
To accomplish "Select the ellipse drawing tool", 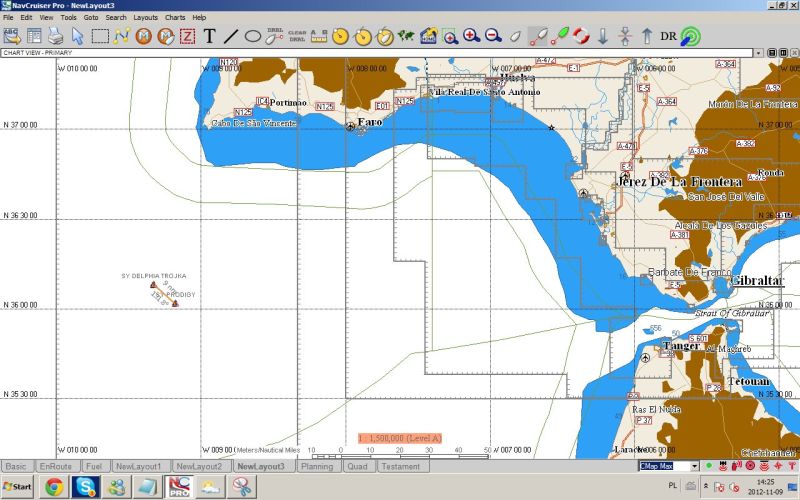I will pyautogui.click(x=253, y=36).
